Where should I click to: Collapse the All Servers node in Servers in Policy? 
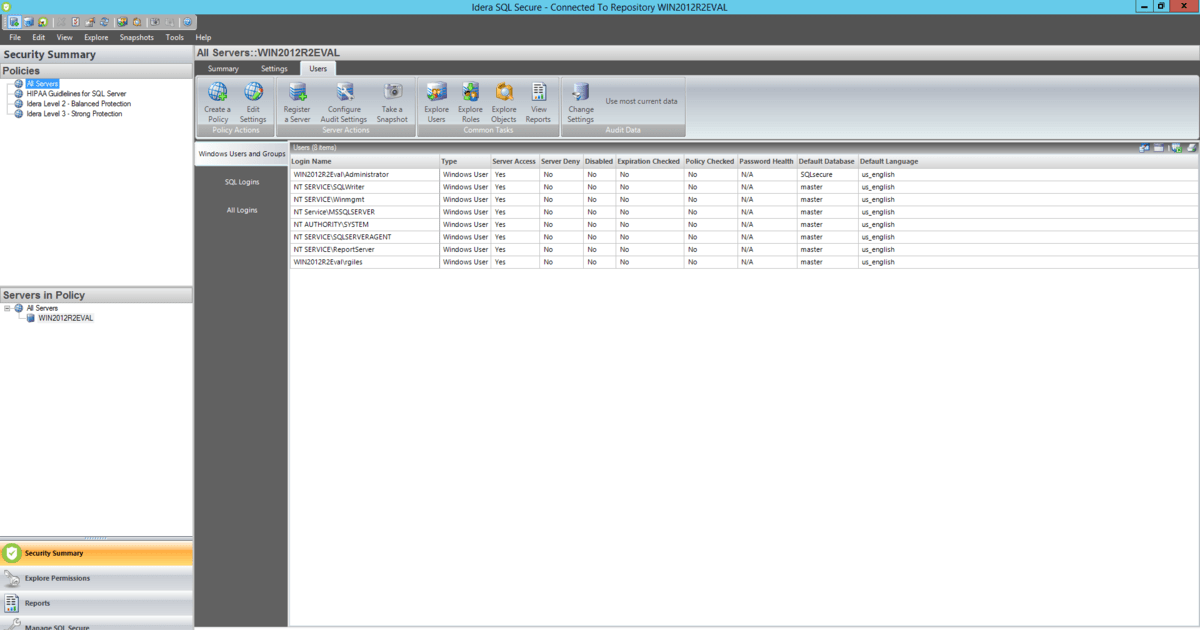tap(6, 307)
